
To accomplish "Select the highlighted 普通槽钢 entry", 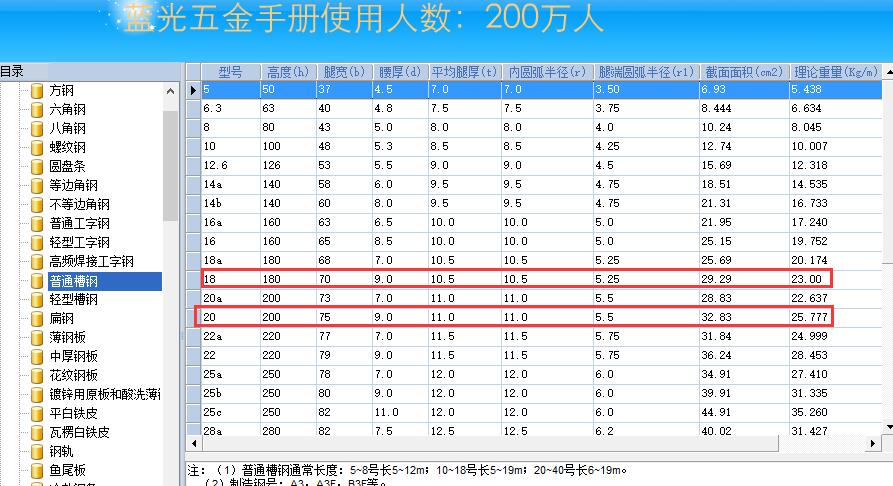I will (105, 281).
